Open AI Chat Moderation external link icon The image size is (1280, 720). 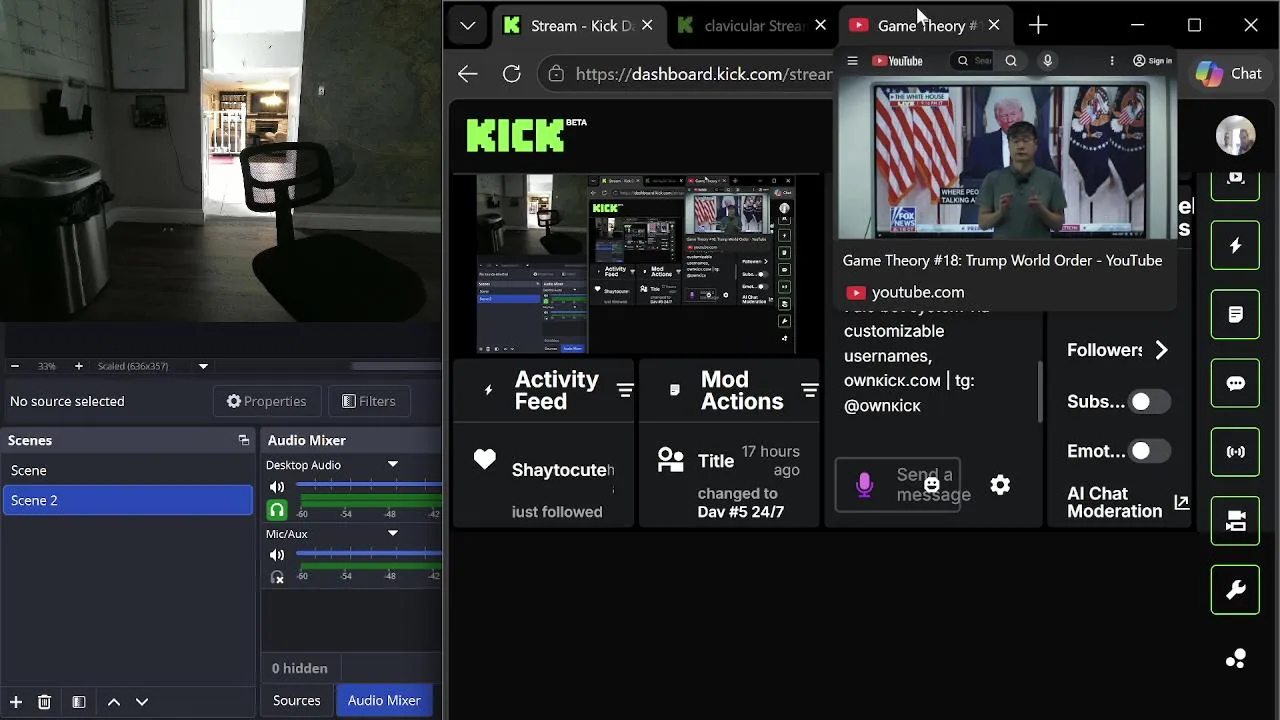(1181, 502)
